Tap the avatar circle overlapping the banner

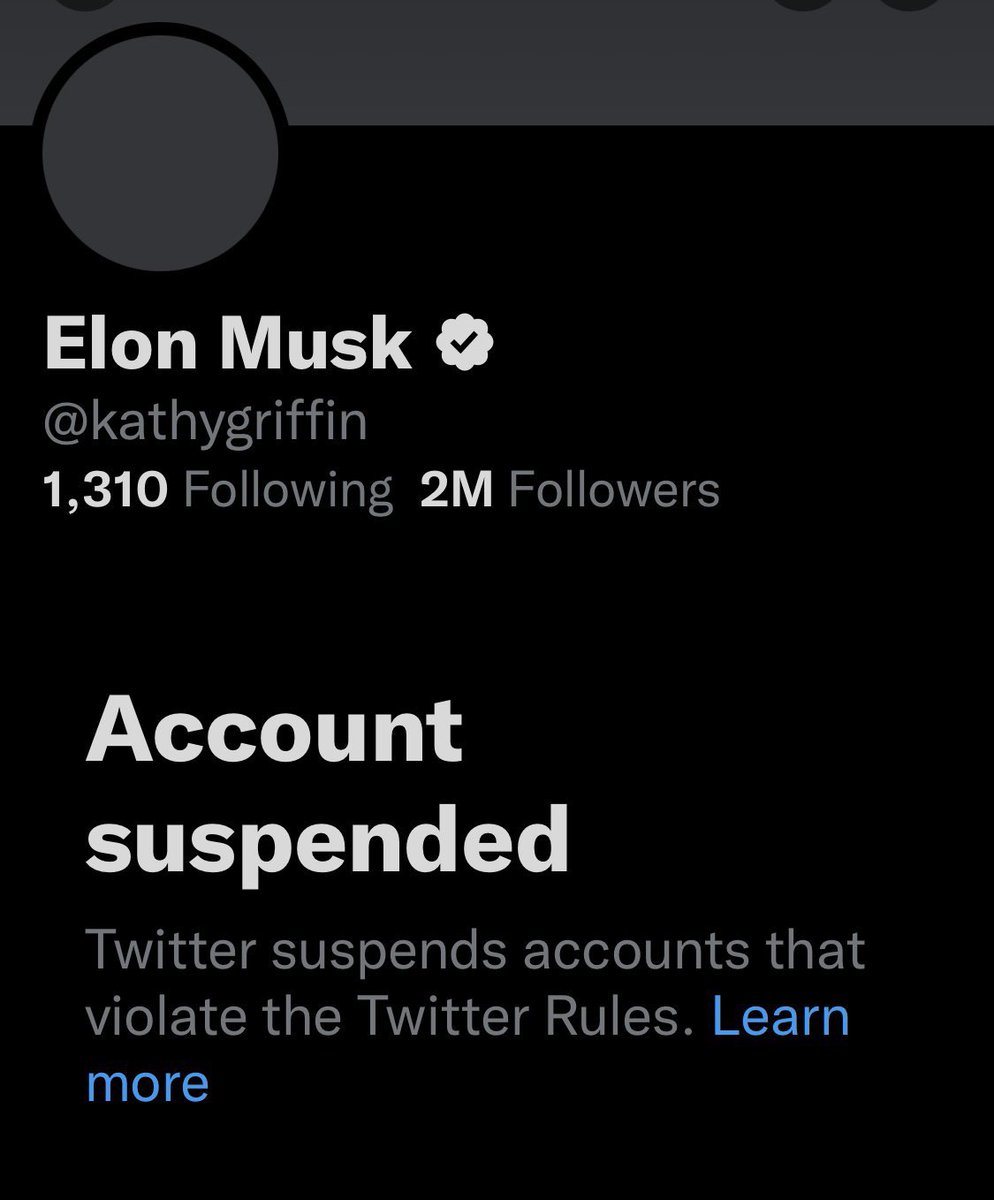point(160,150)
